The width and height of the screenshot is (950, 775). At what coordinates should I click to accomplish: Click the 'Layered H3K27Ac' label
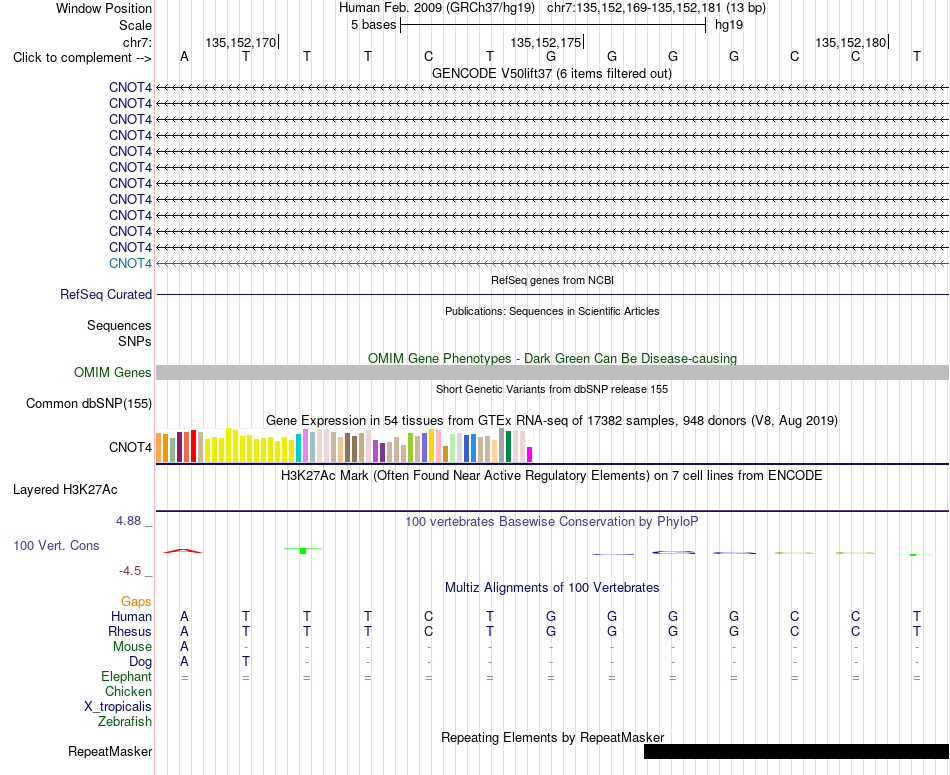pos(65,490)
